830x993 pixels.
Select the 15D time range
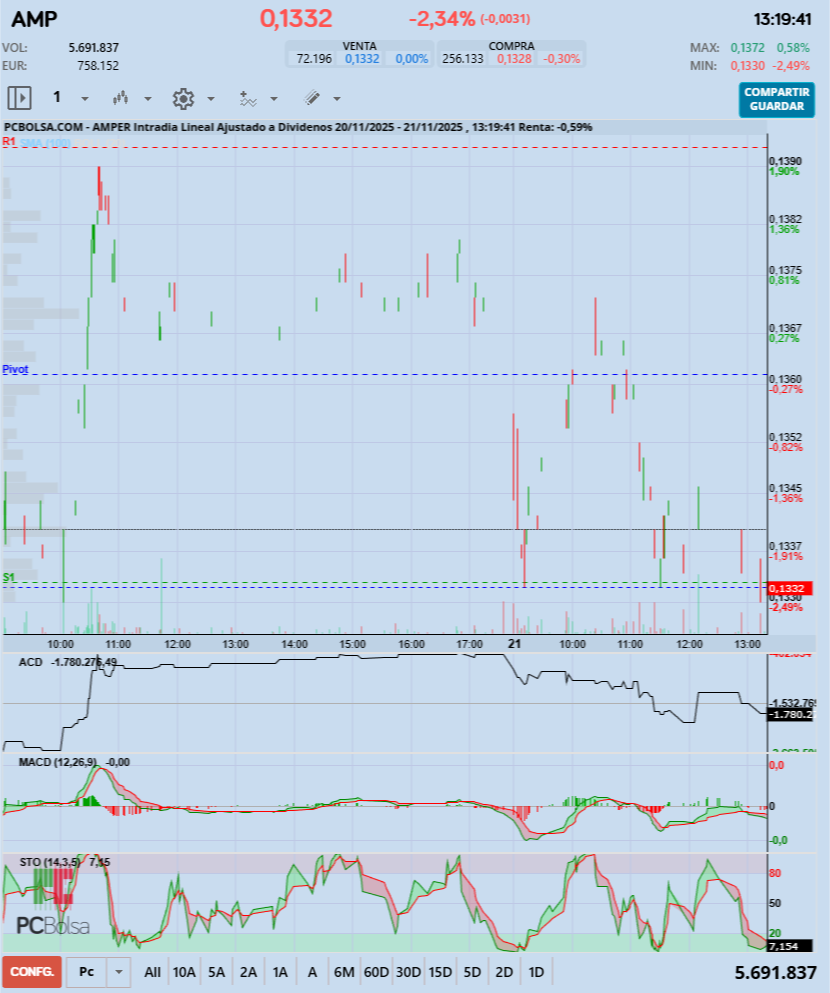[x=440, y=971]
